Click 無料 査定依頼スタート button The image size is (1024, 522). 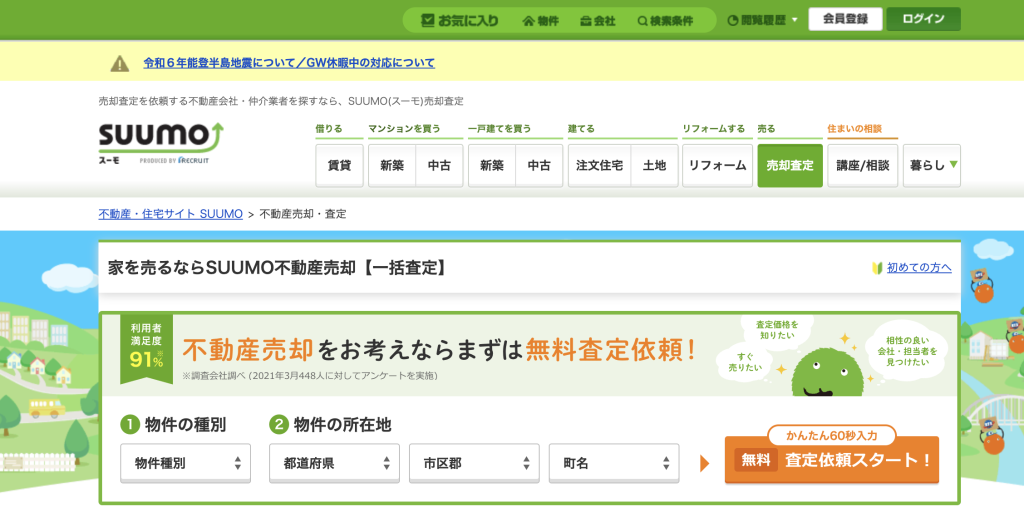tap(832, 460)
